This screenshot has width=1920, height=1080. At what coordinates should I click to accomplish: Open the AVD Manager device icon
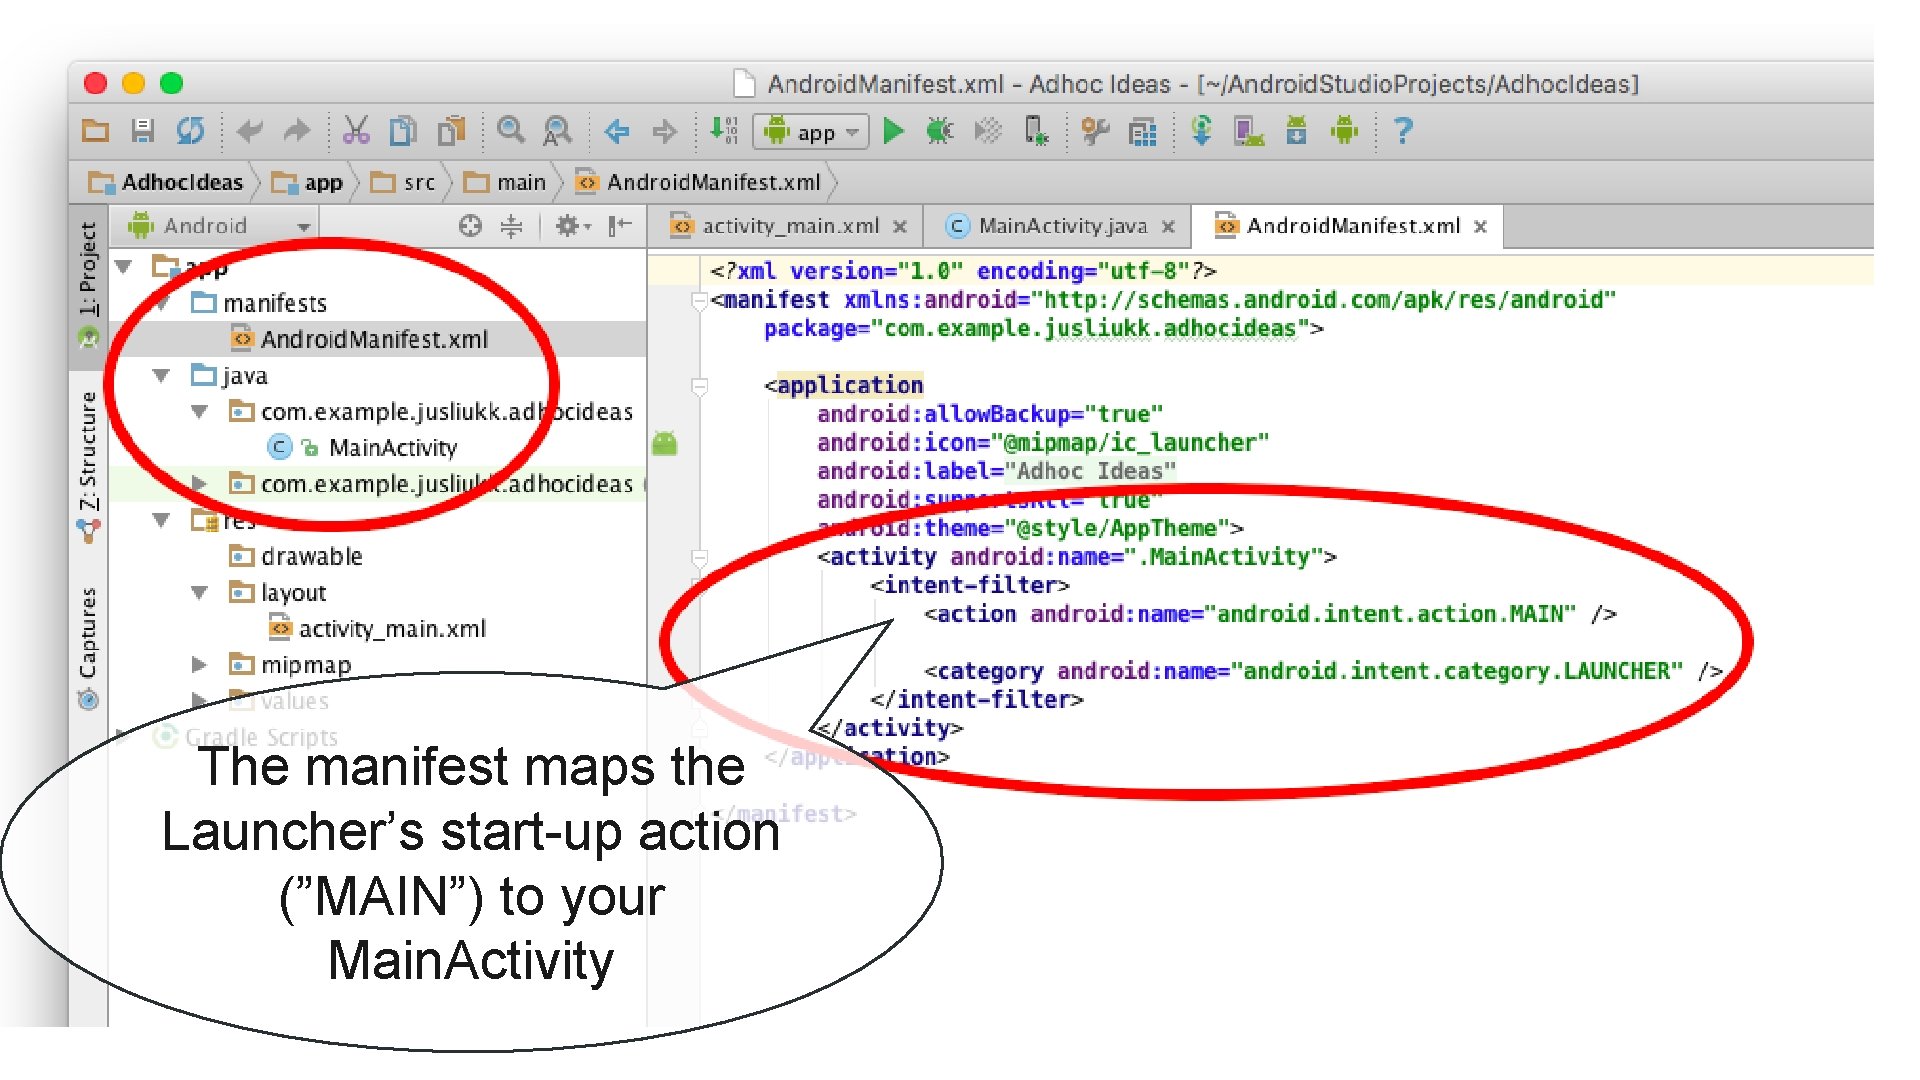click(1248, 131)
